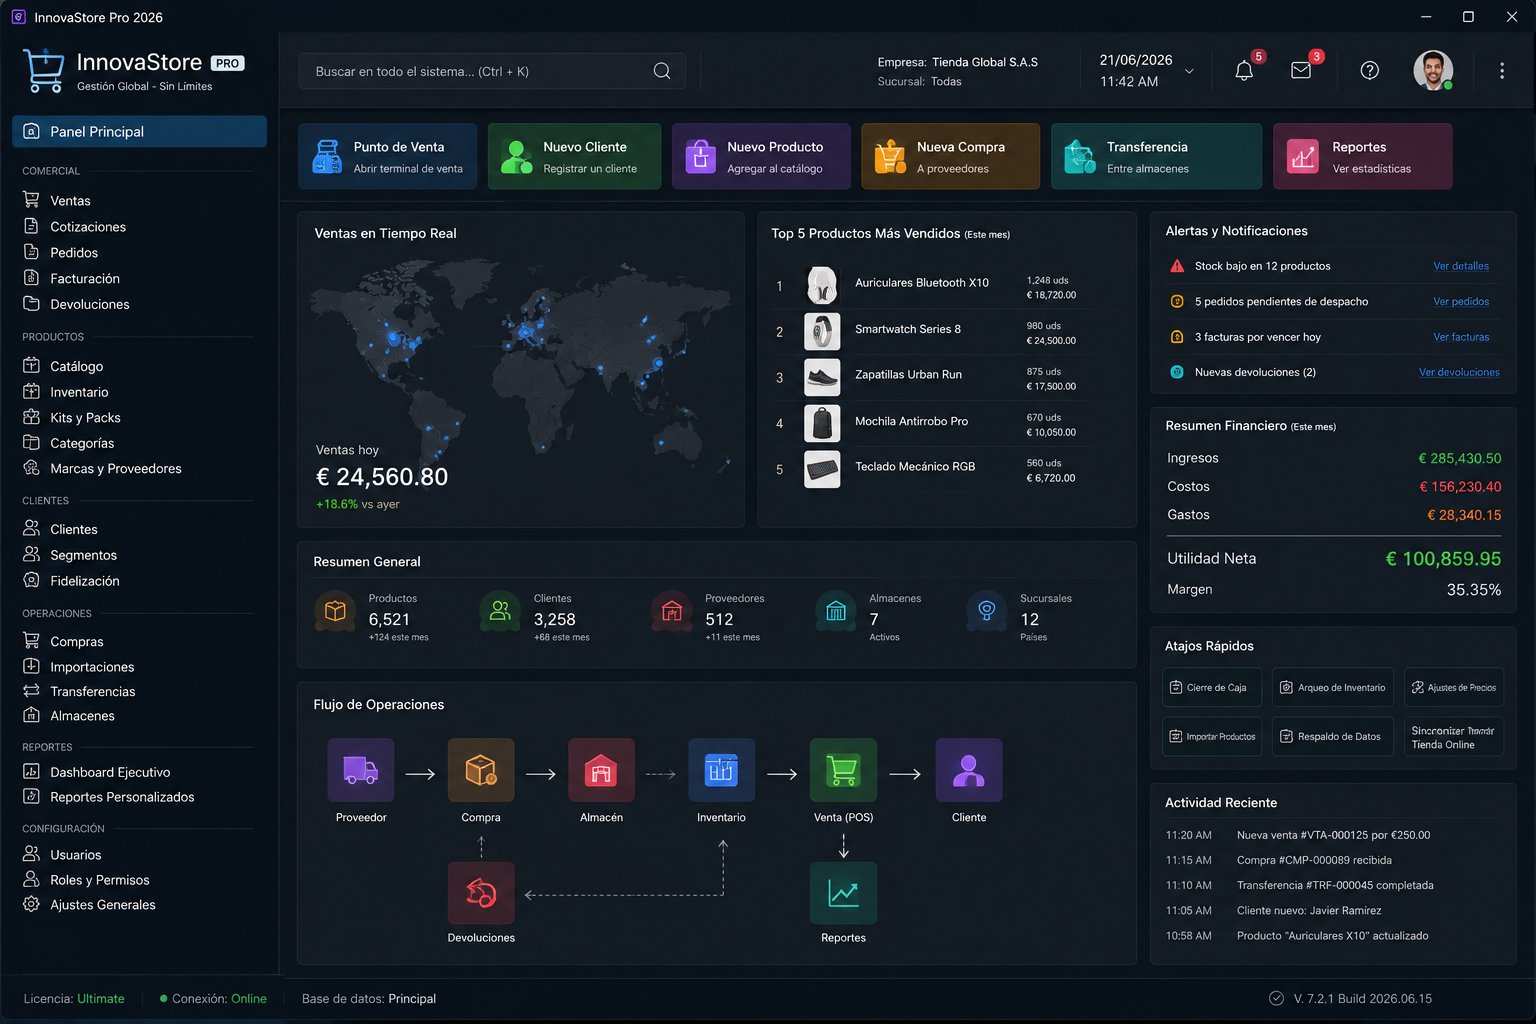
Task: Select the Smartwatch Series 8 product thumbnail
Action: (822, 331)
